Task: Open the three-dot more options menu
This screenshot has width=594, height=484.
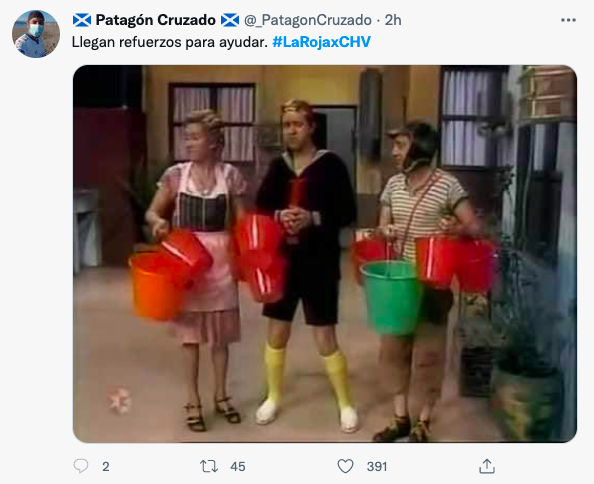Action: point(568,20)
